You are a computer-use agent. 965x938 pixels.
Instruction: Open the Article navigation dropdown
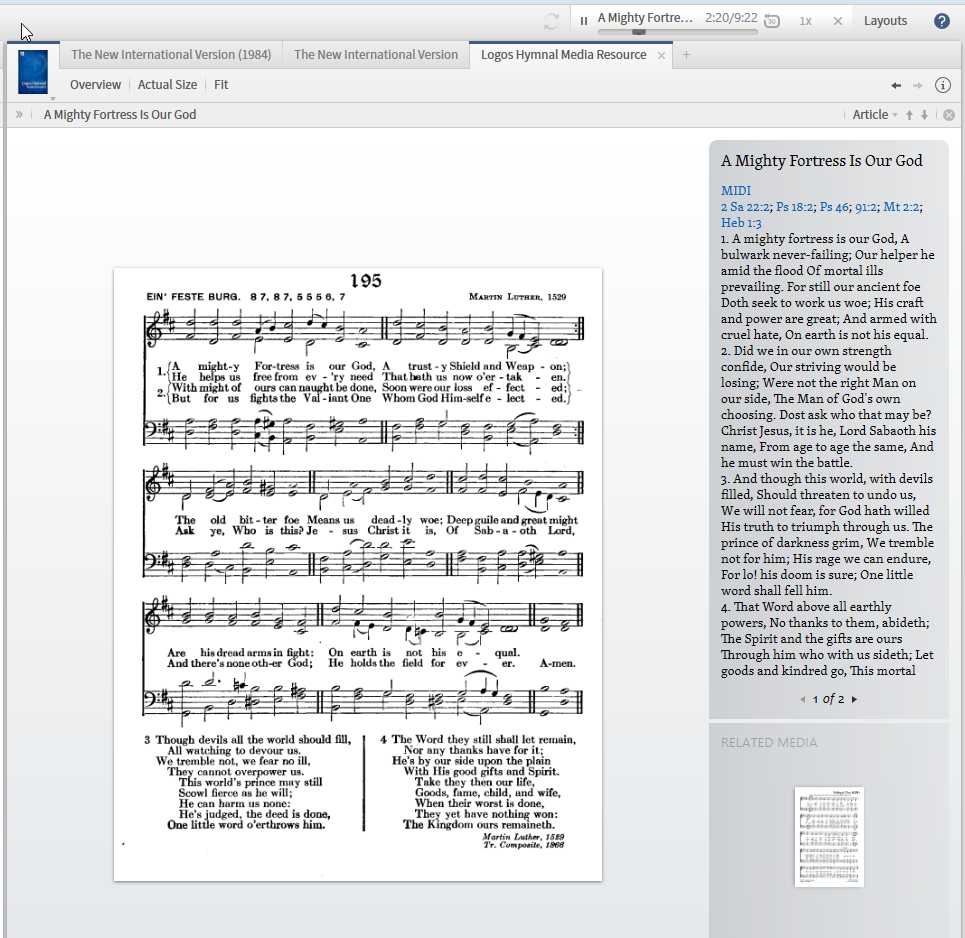coord(875,114)
